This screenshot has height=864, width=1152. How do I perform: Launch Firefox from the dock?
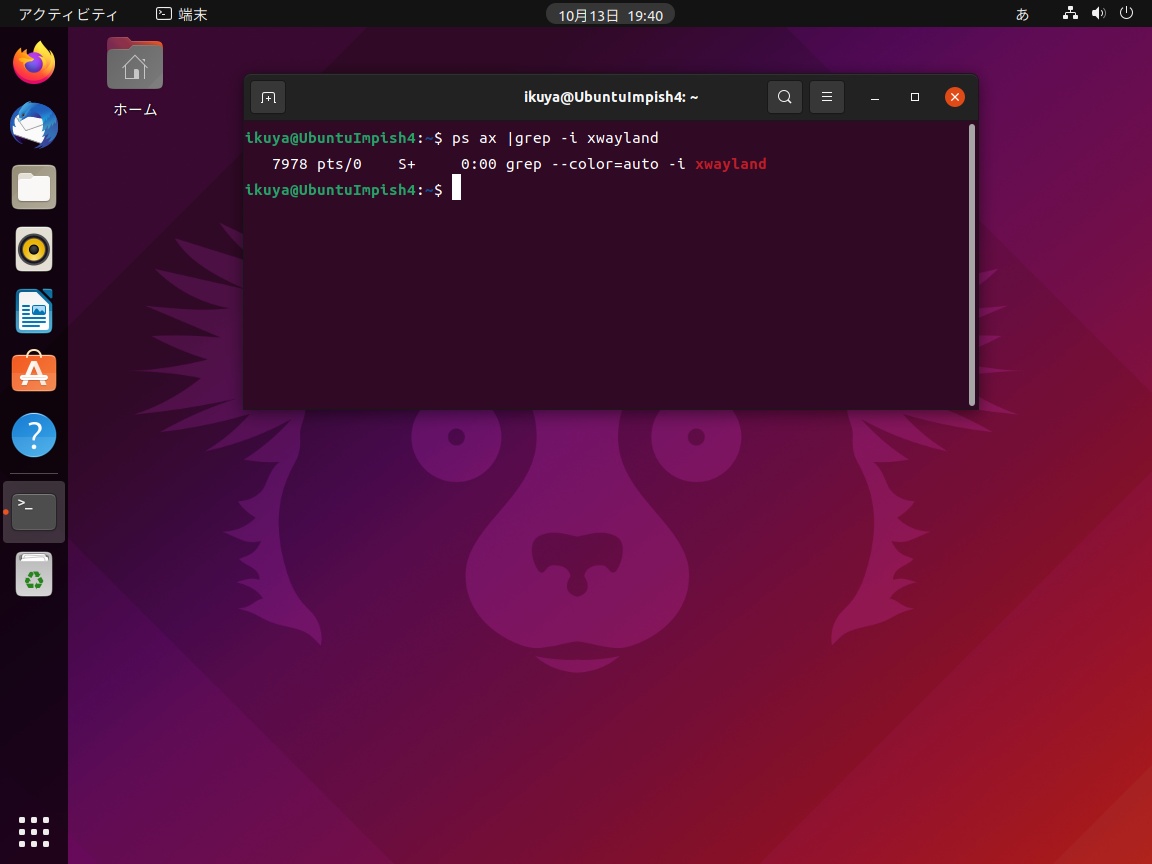[x=34, y=63]
